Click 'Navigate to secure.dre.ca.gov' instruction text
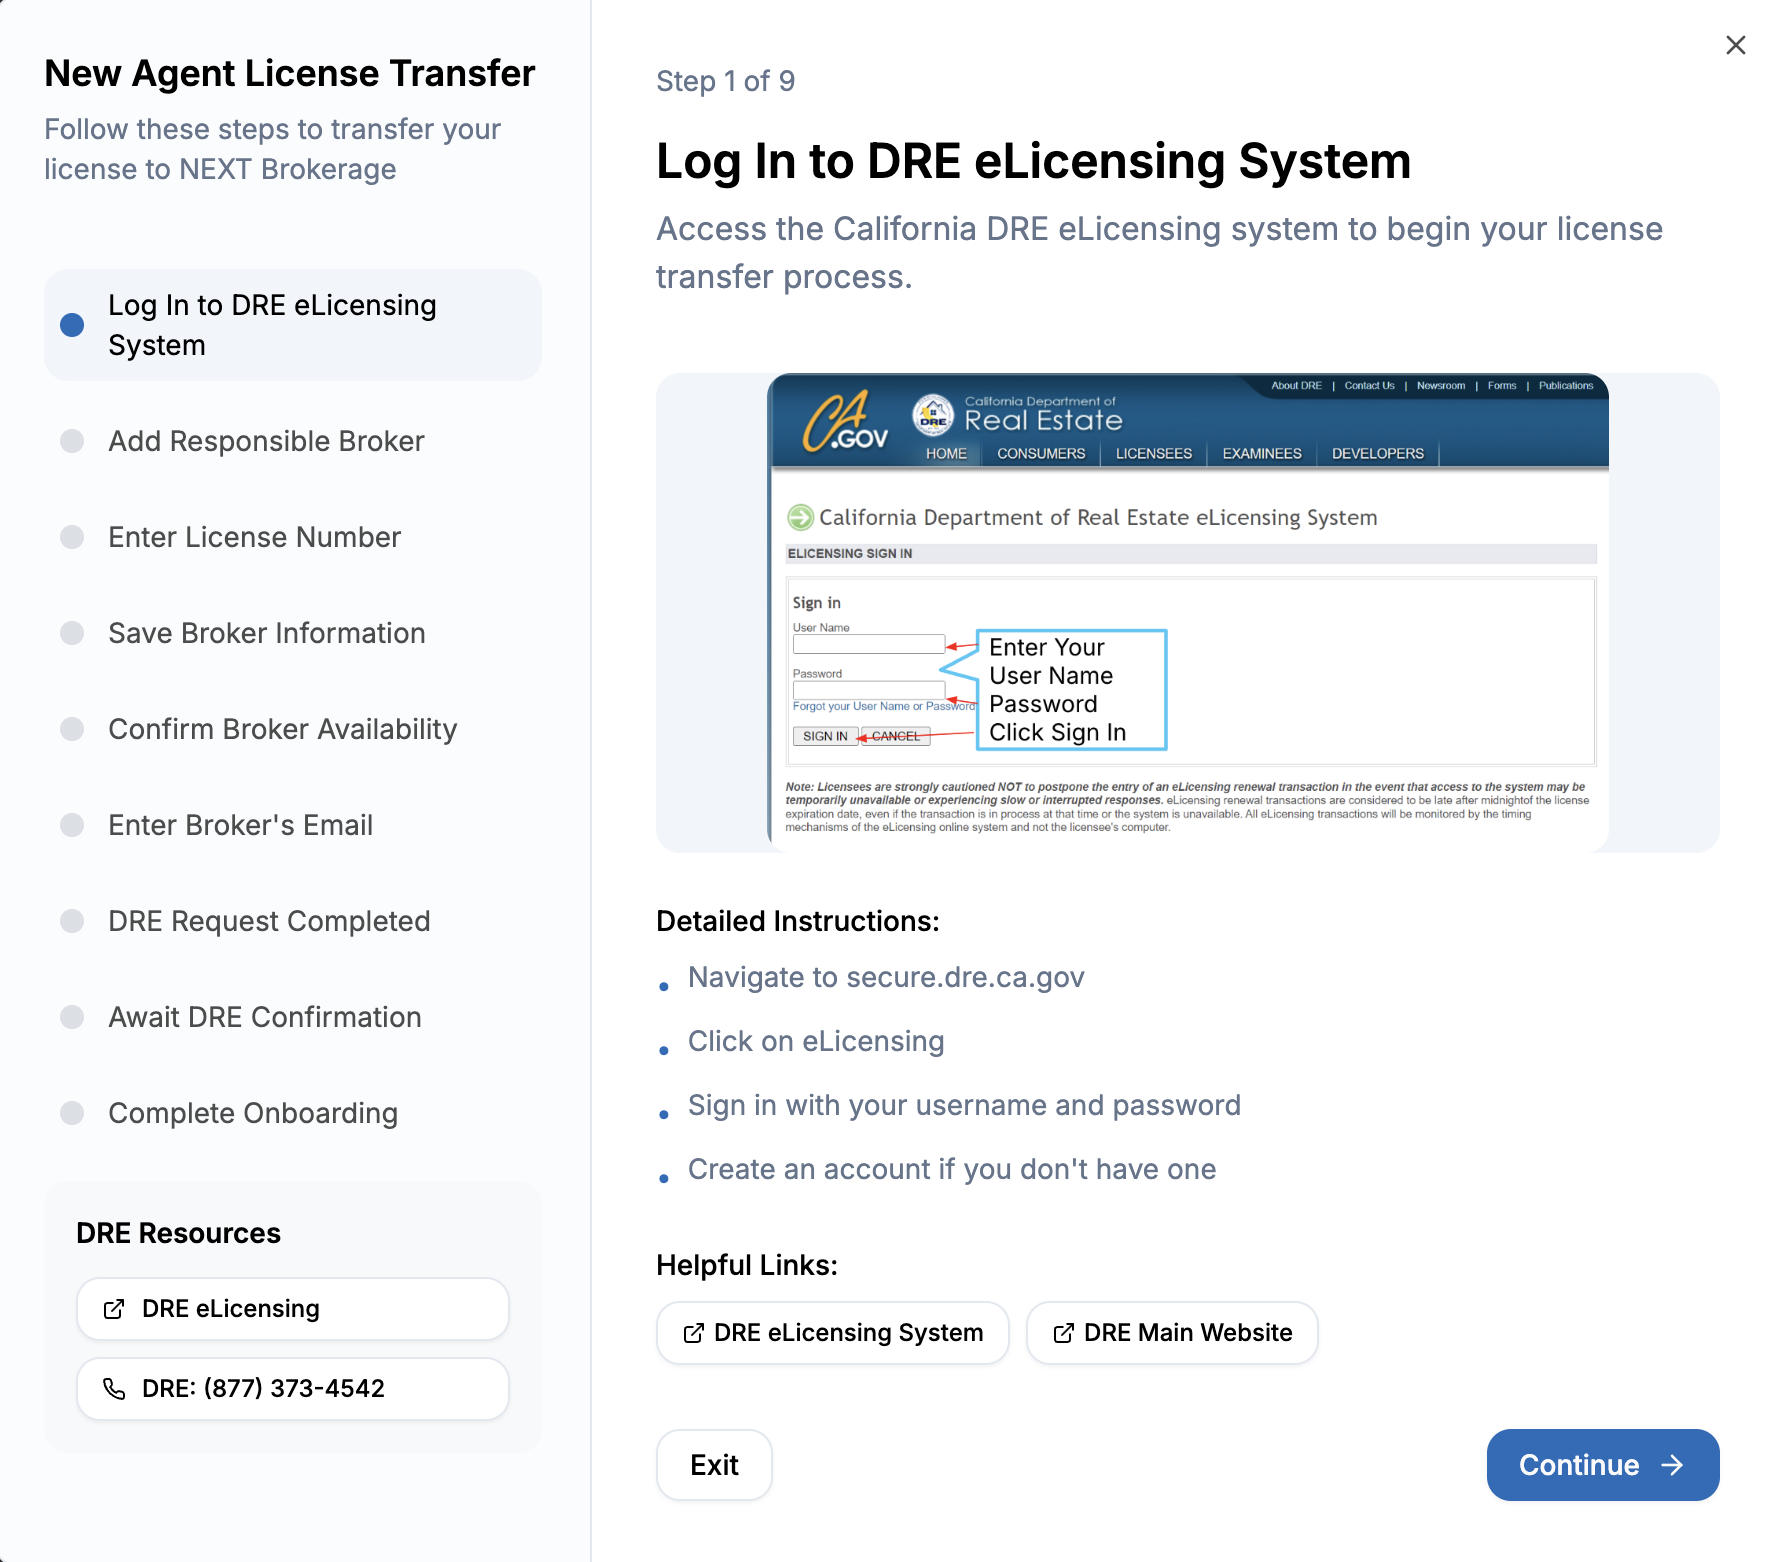The height and width of the screenshot is (1562, 1770). 886,977
